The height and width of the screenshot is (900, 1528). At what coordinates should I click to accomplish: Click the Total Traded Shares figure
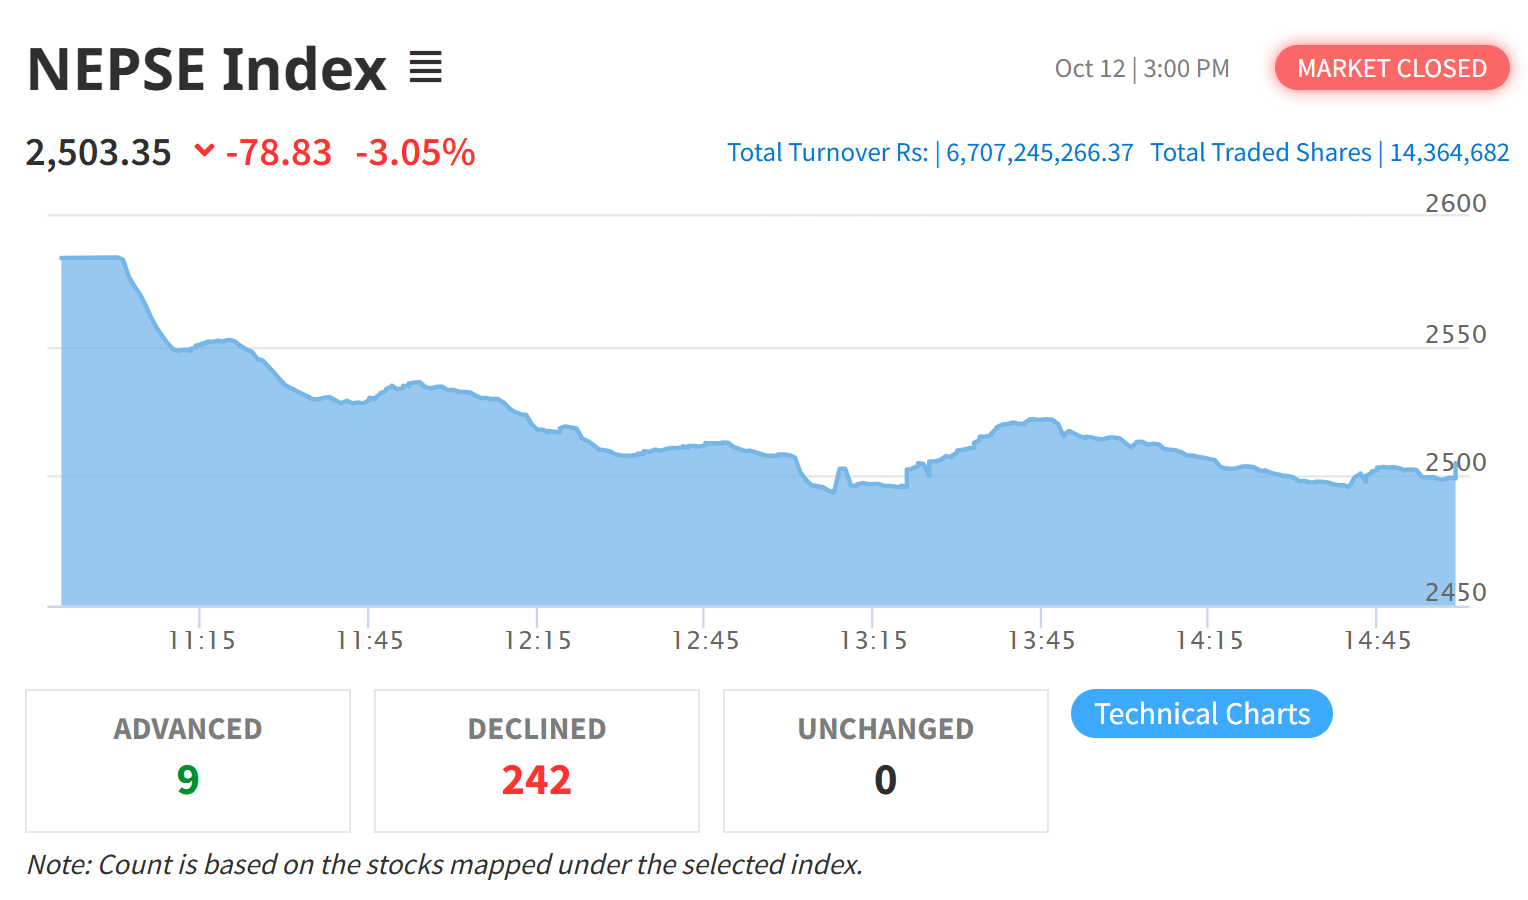click(1449, 153)
